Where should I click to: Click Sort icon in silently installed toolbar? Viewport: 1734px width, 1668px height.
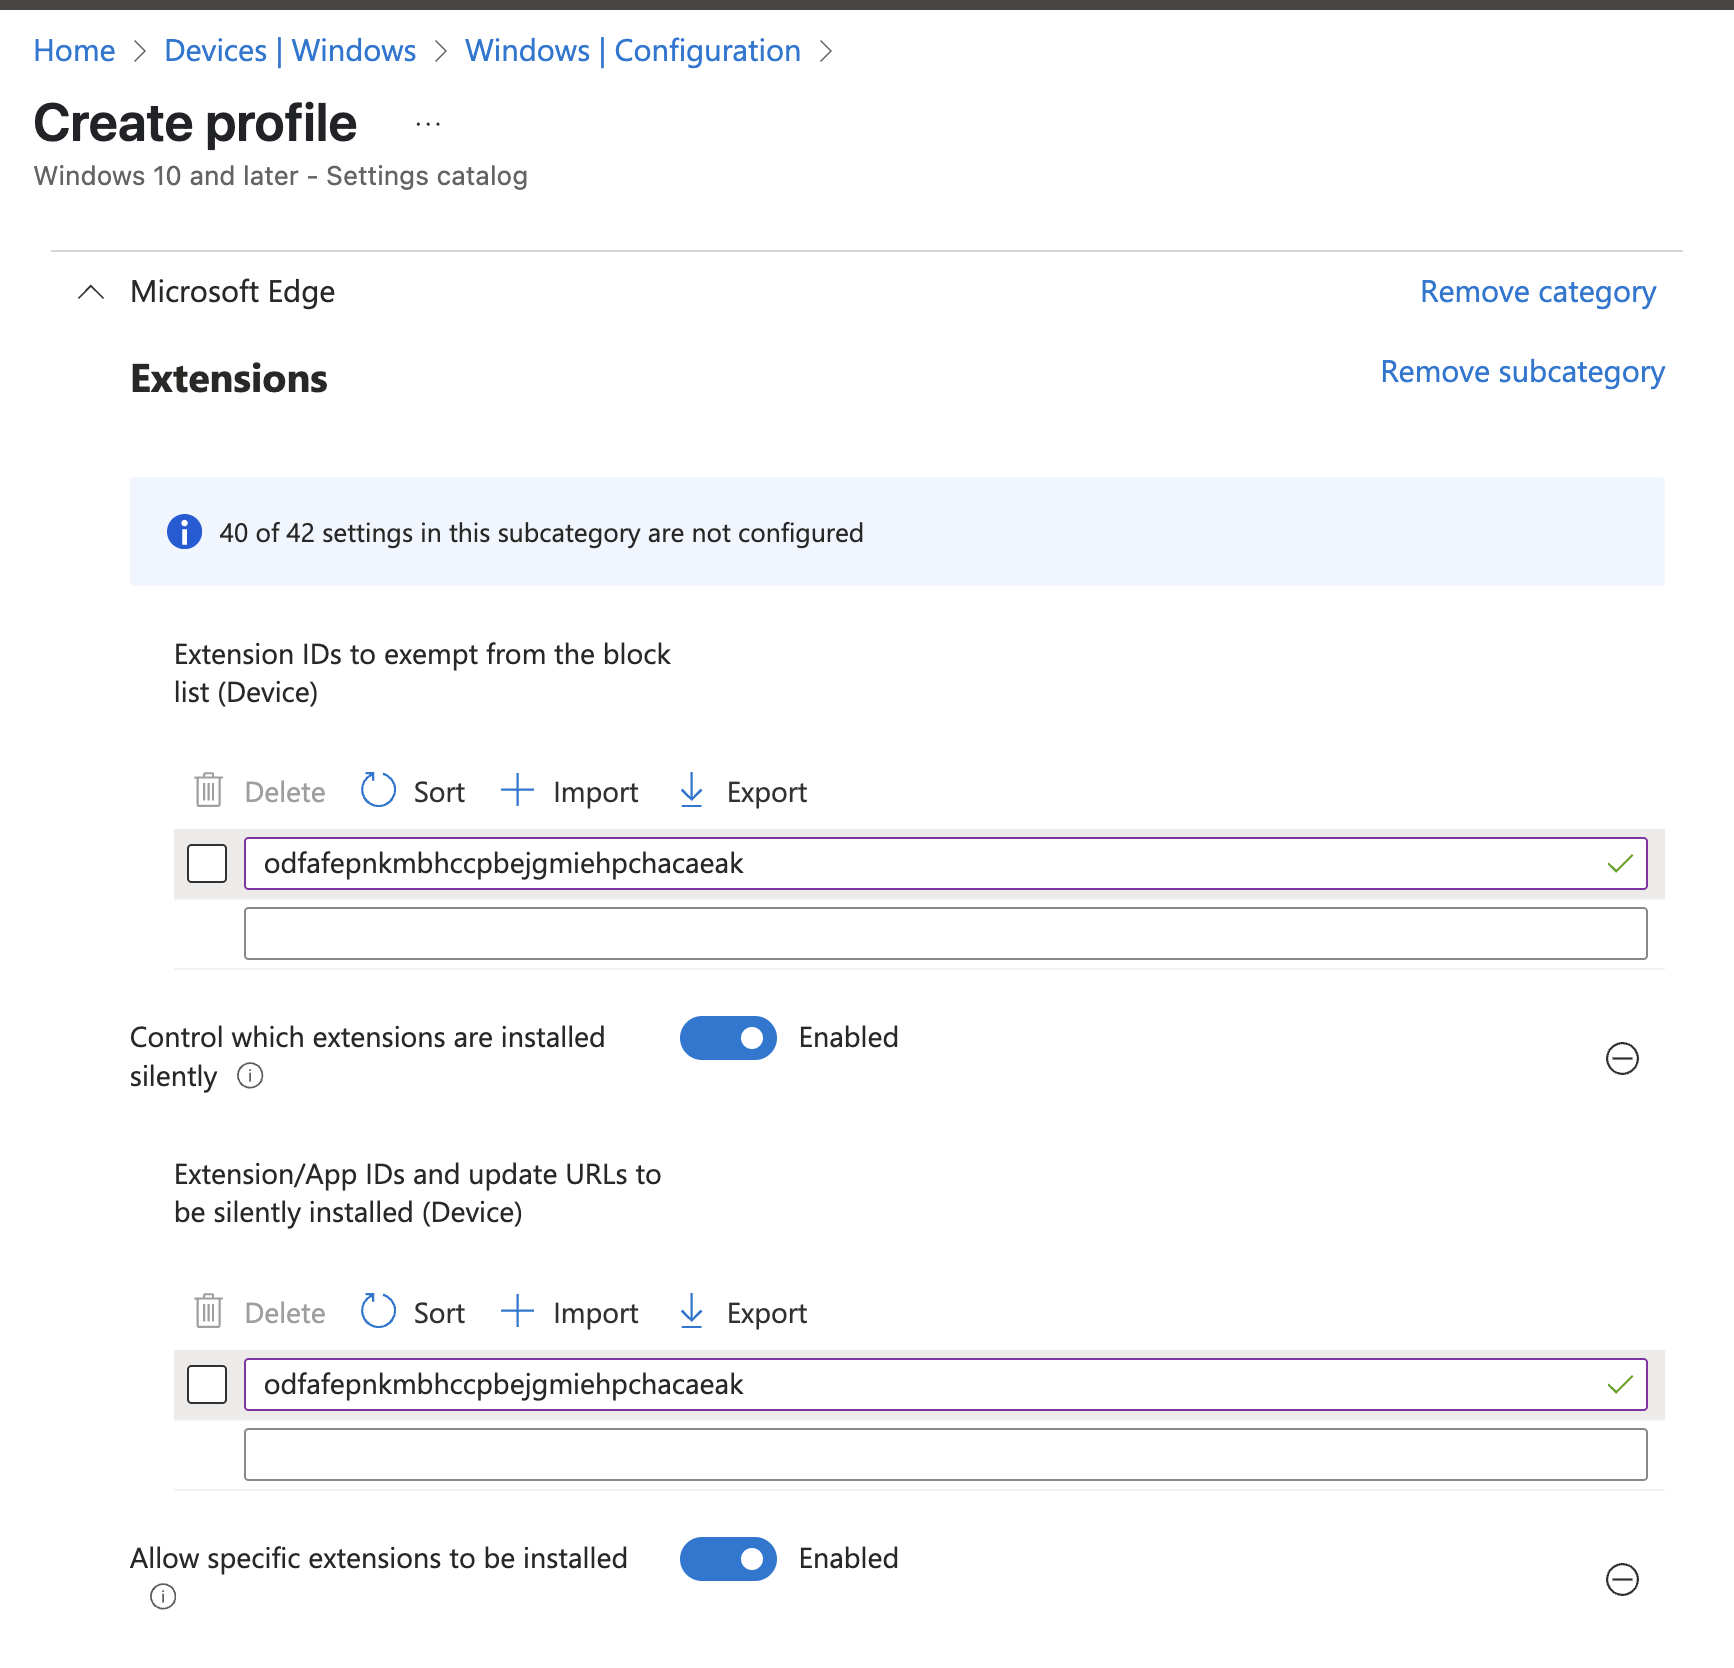(x=379, y=1311)
